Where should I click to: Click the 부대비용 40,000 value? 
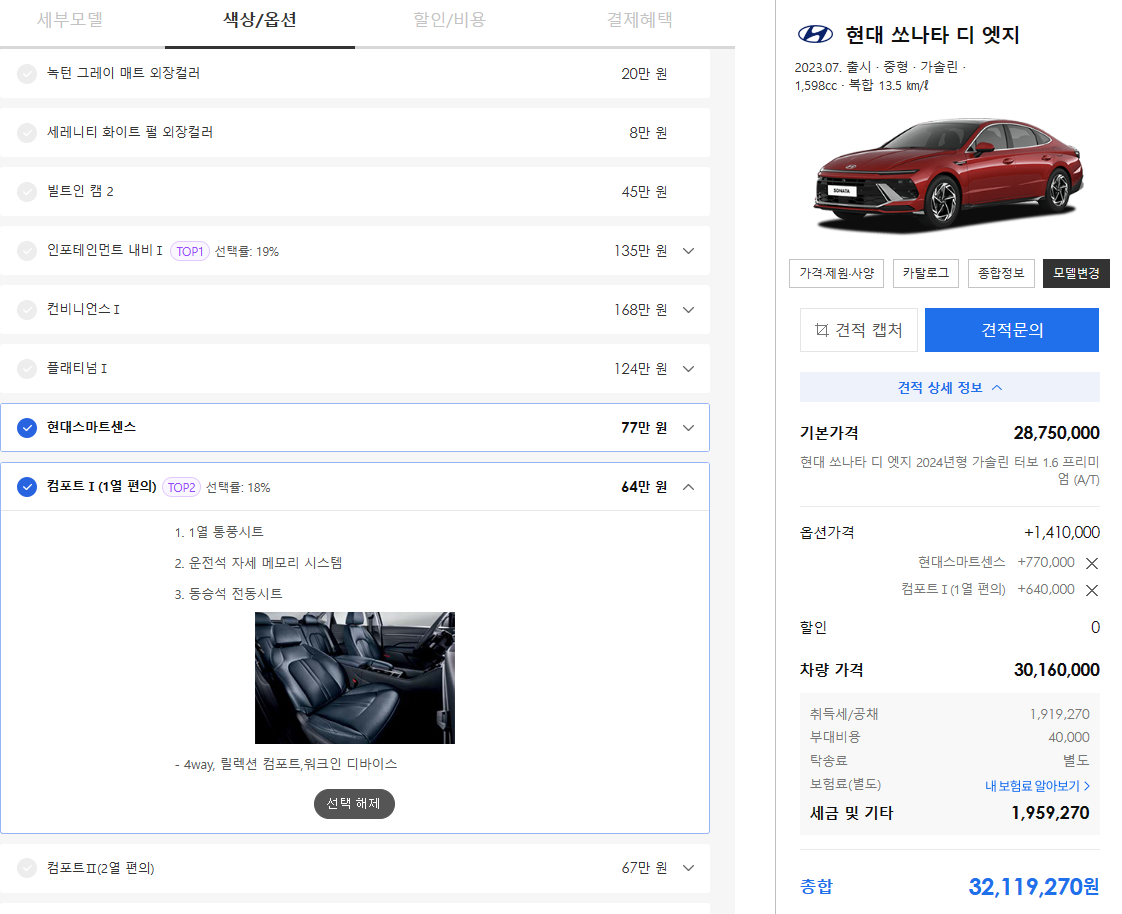[1069, 737]
